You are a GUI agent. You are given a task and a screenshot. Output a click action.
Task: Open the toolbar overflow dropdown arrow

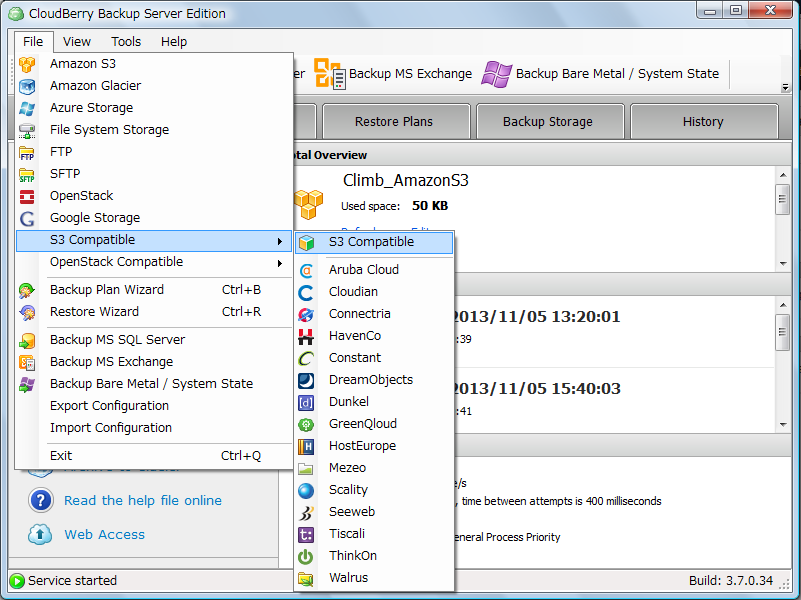click(785, 87)
